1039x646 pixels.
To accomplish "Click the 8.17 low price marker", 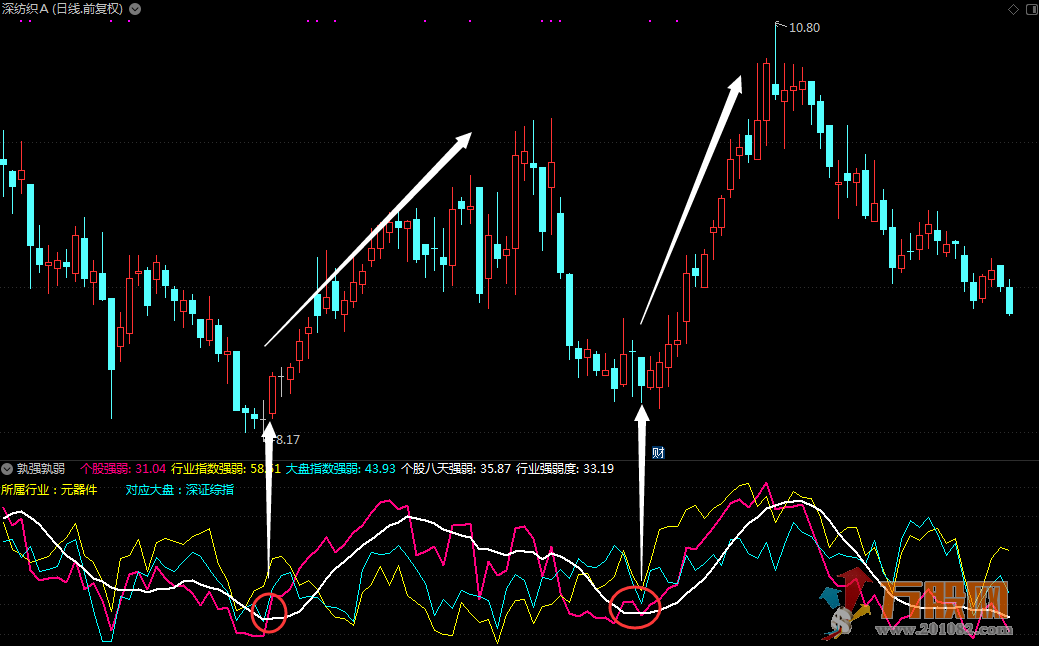I will pos(286,439).
